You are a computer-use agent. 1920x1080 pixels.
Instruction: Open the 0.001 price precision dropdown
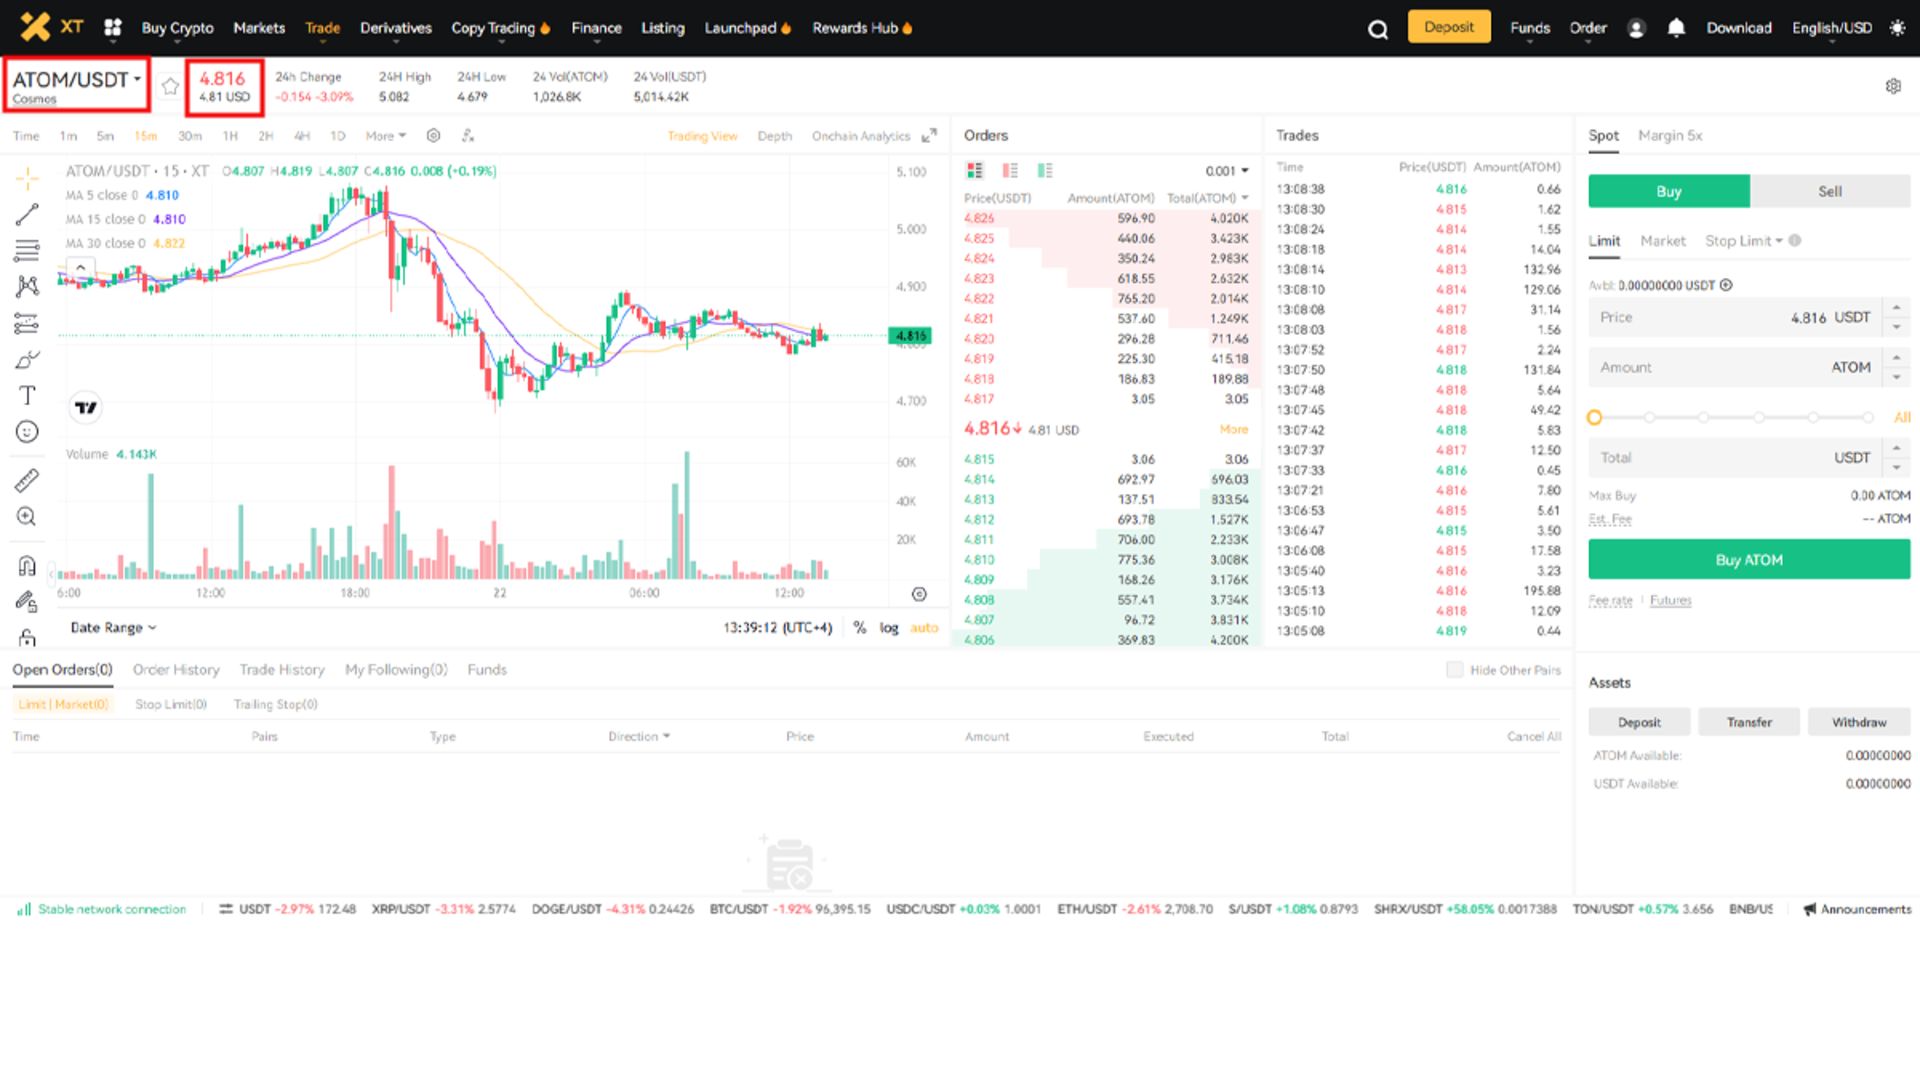tap(1227, 171)
